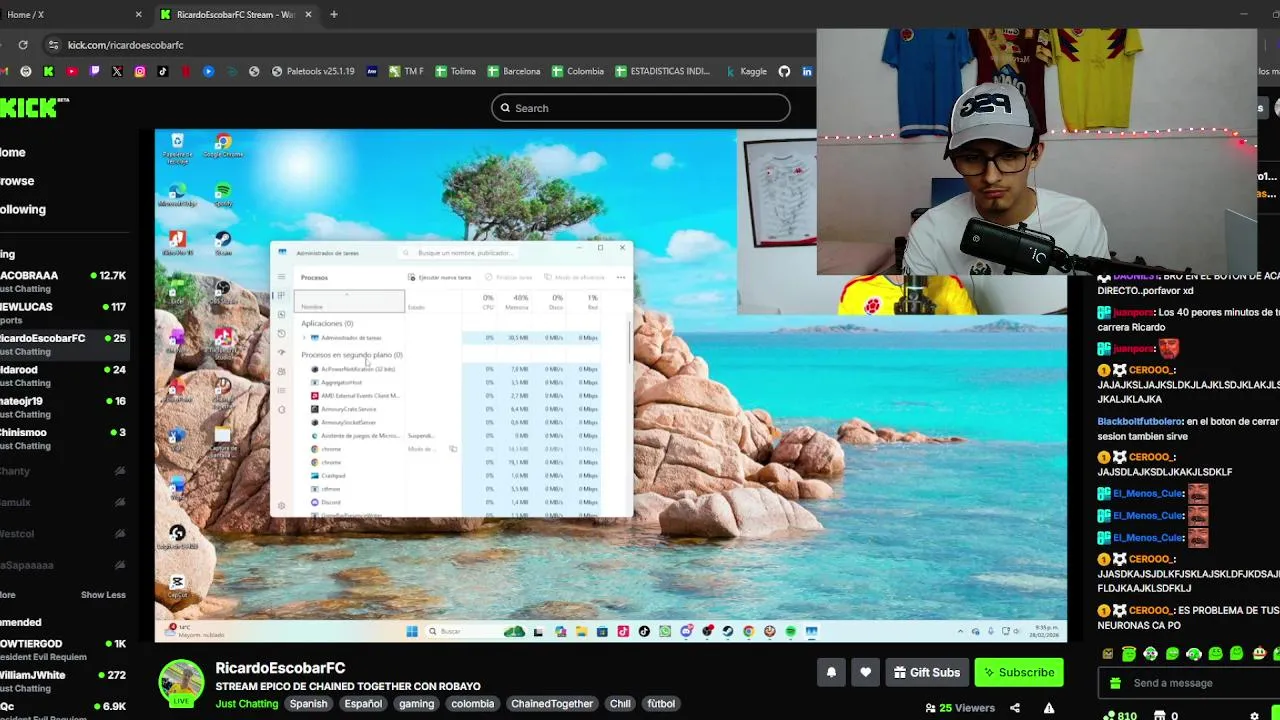Close the Administrador de tareas window in the stream
This screenshot has width=1280, height=720.
pos(622,248)
